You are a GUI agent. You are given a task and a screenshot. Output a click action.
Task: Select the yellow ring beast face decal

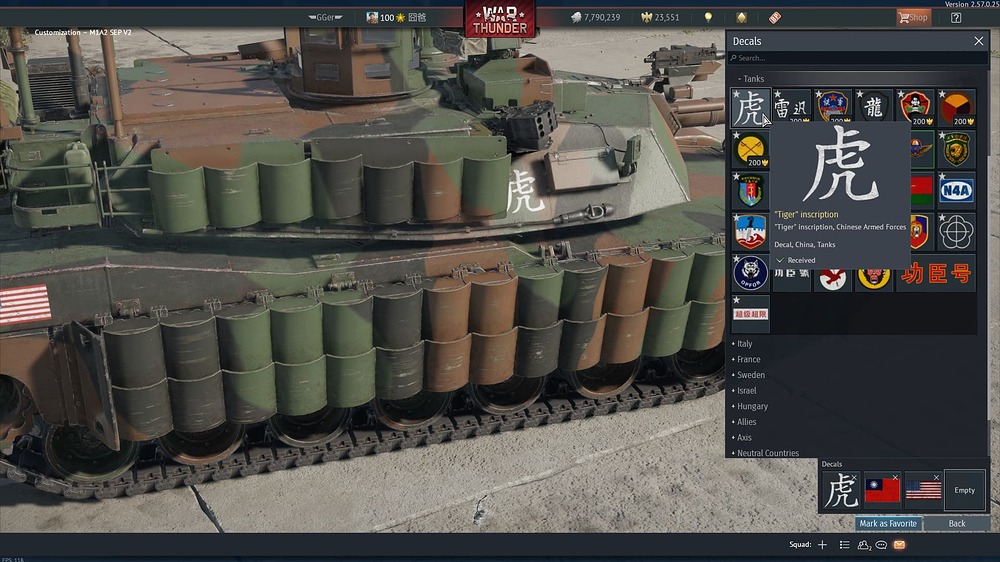(874, 279)
